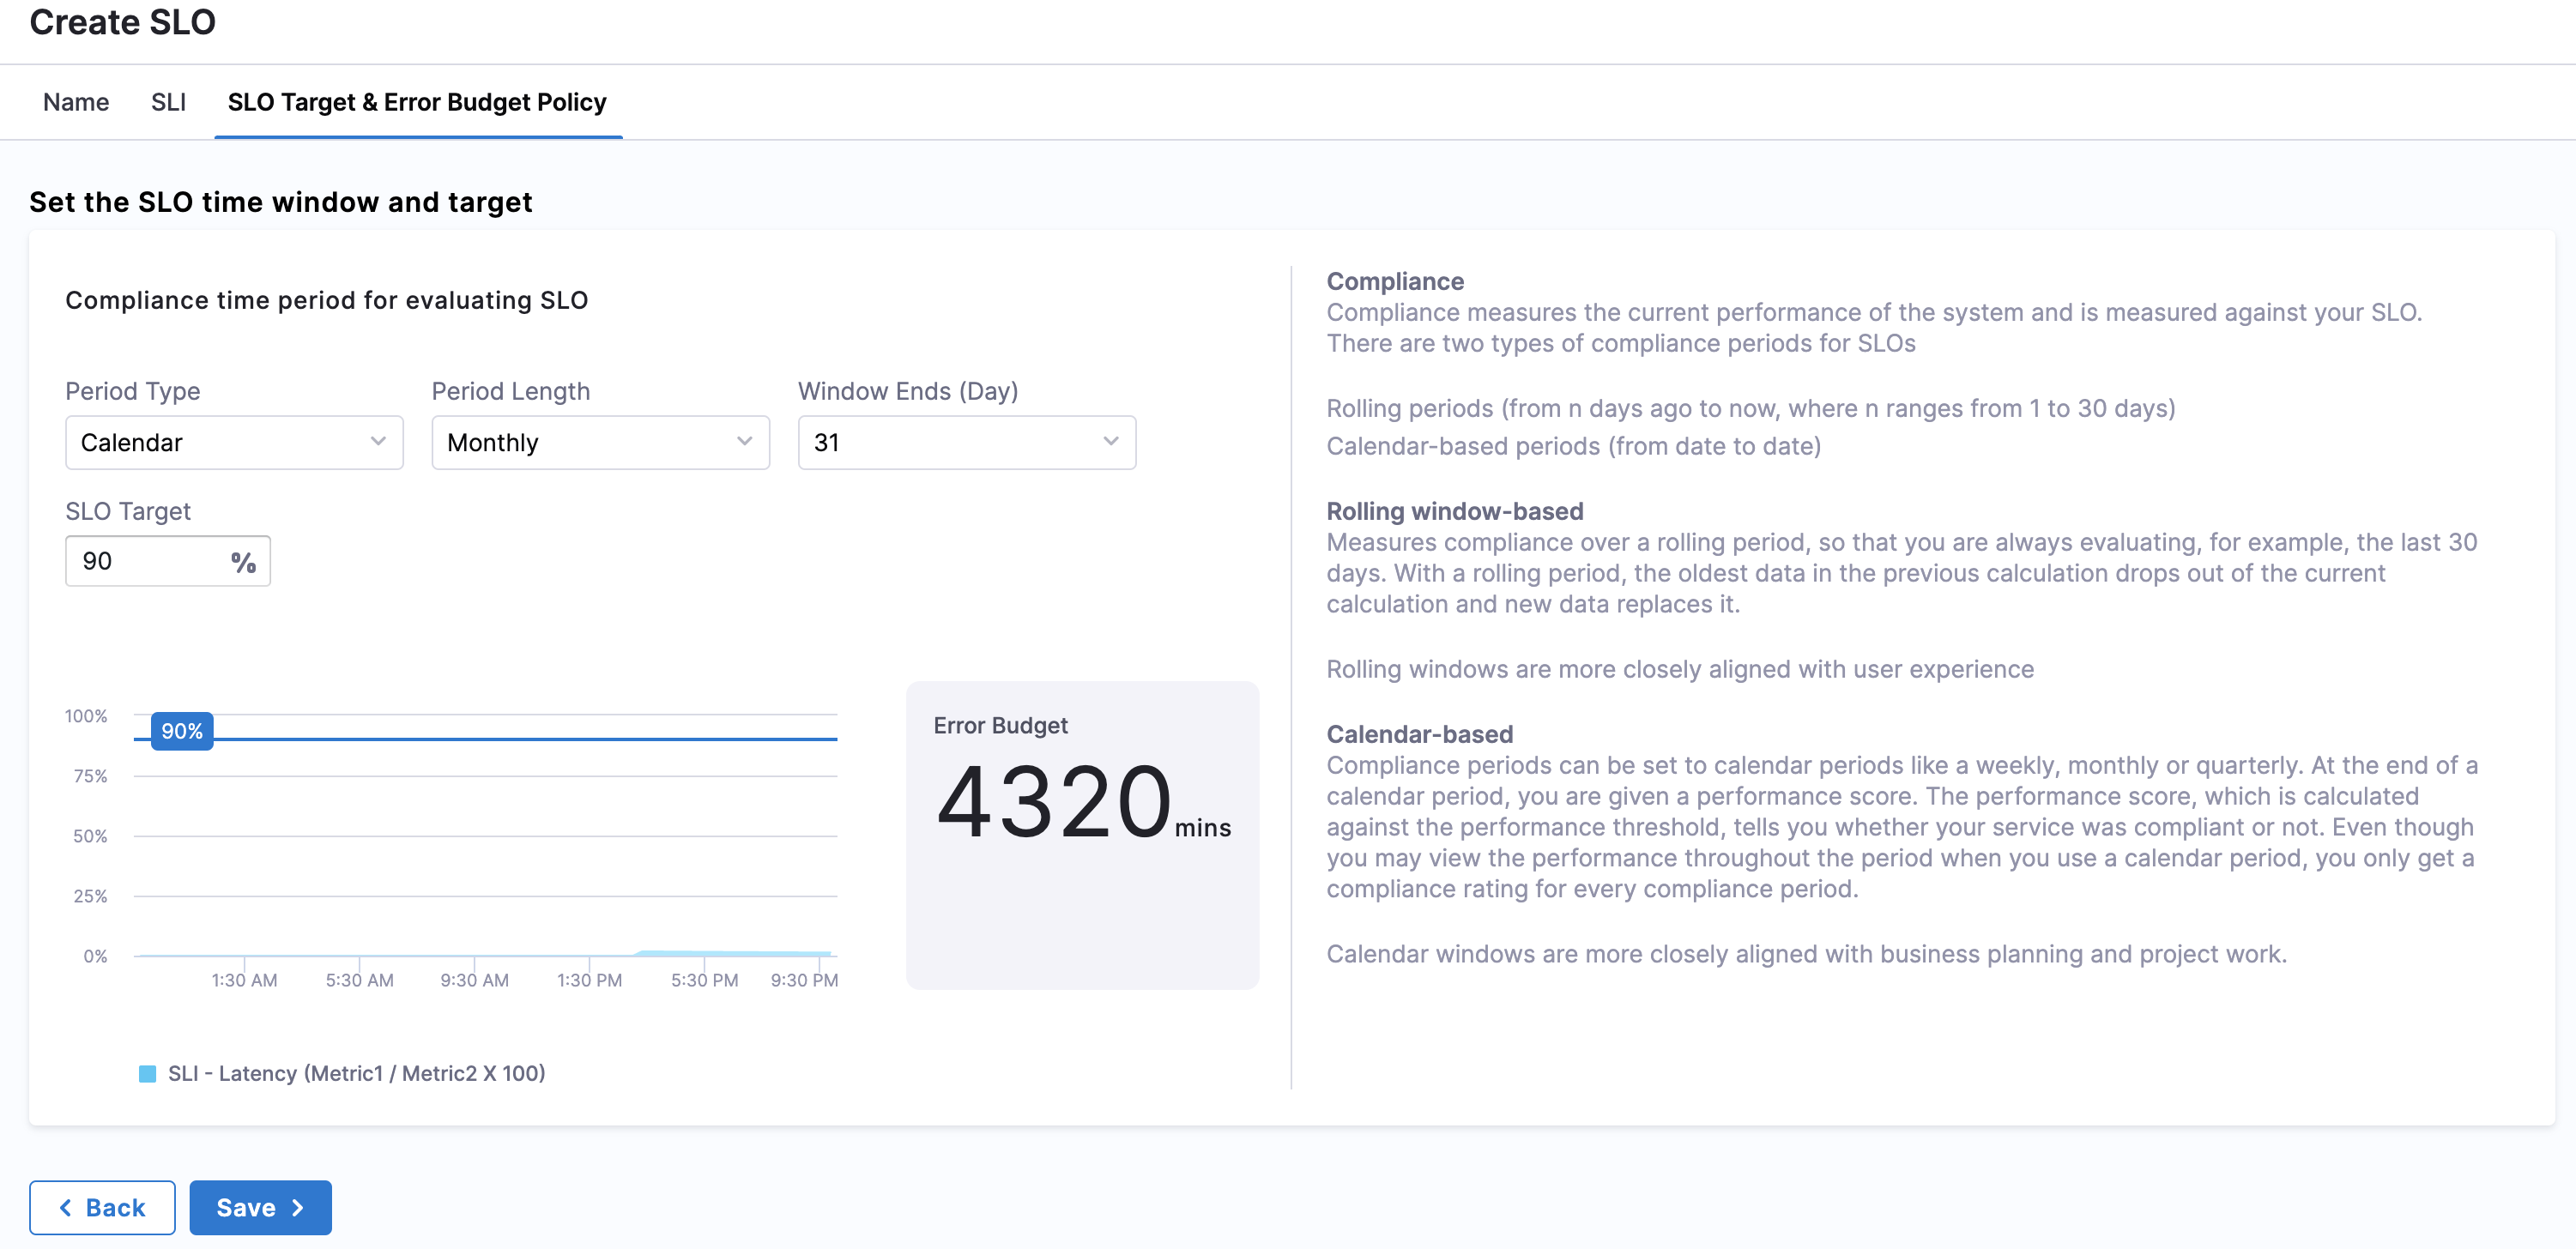Click the Create SLO page heading
The image size is (2576, 1249).
click(x=122, y=22)
